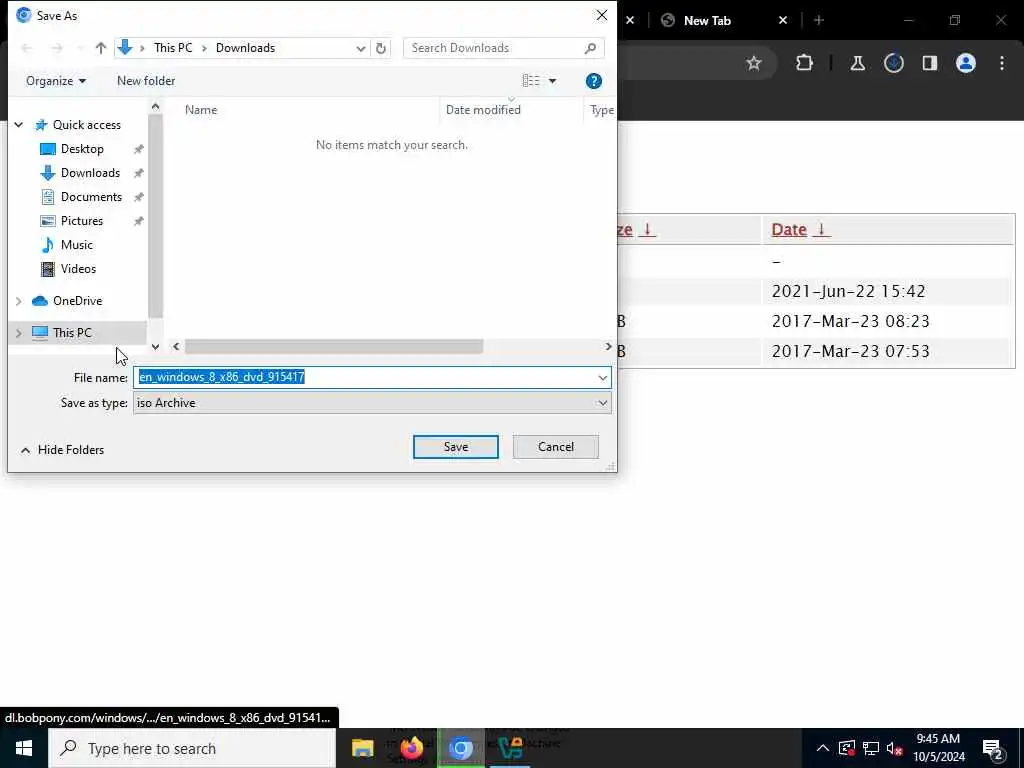Screen dimensions: 1024x768
Task: Select Desktop in Quick access
Action: pyautogui.click(x=82, y=149)
